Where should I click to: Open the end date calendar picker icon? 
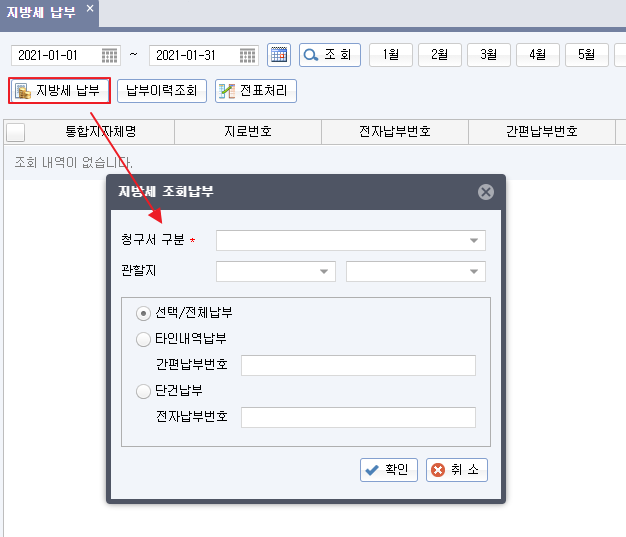coord(248,55)
